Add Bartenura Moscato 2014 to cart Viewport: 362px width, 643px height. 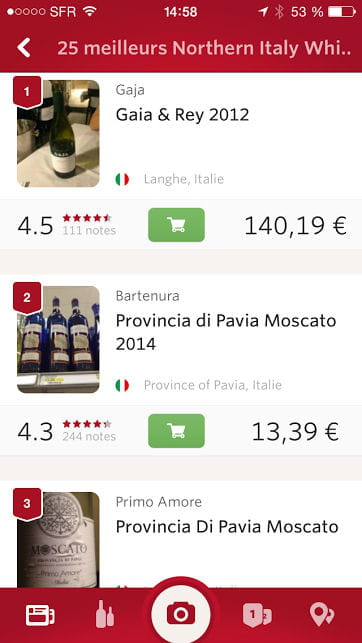point(176,431)
